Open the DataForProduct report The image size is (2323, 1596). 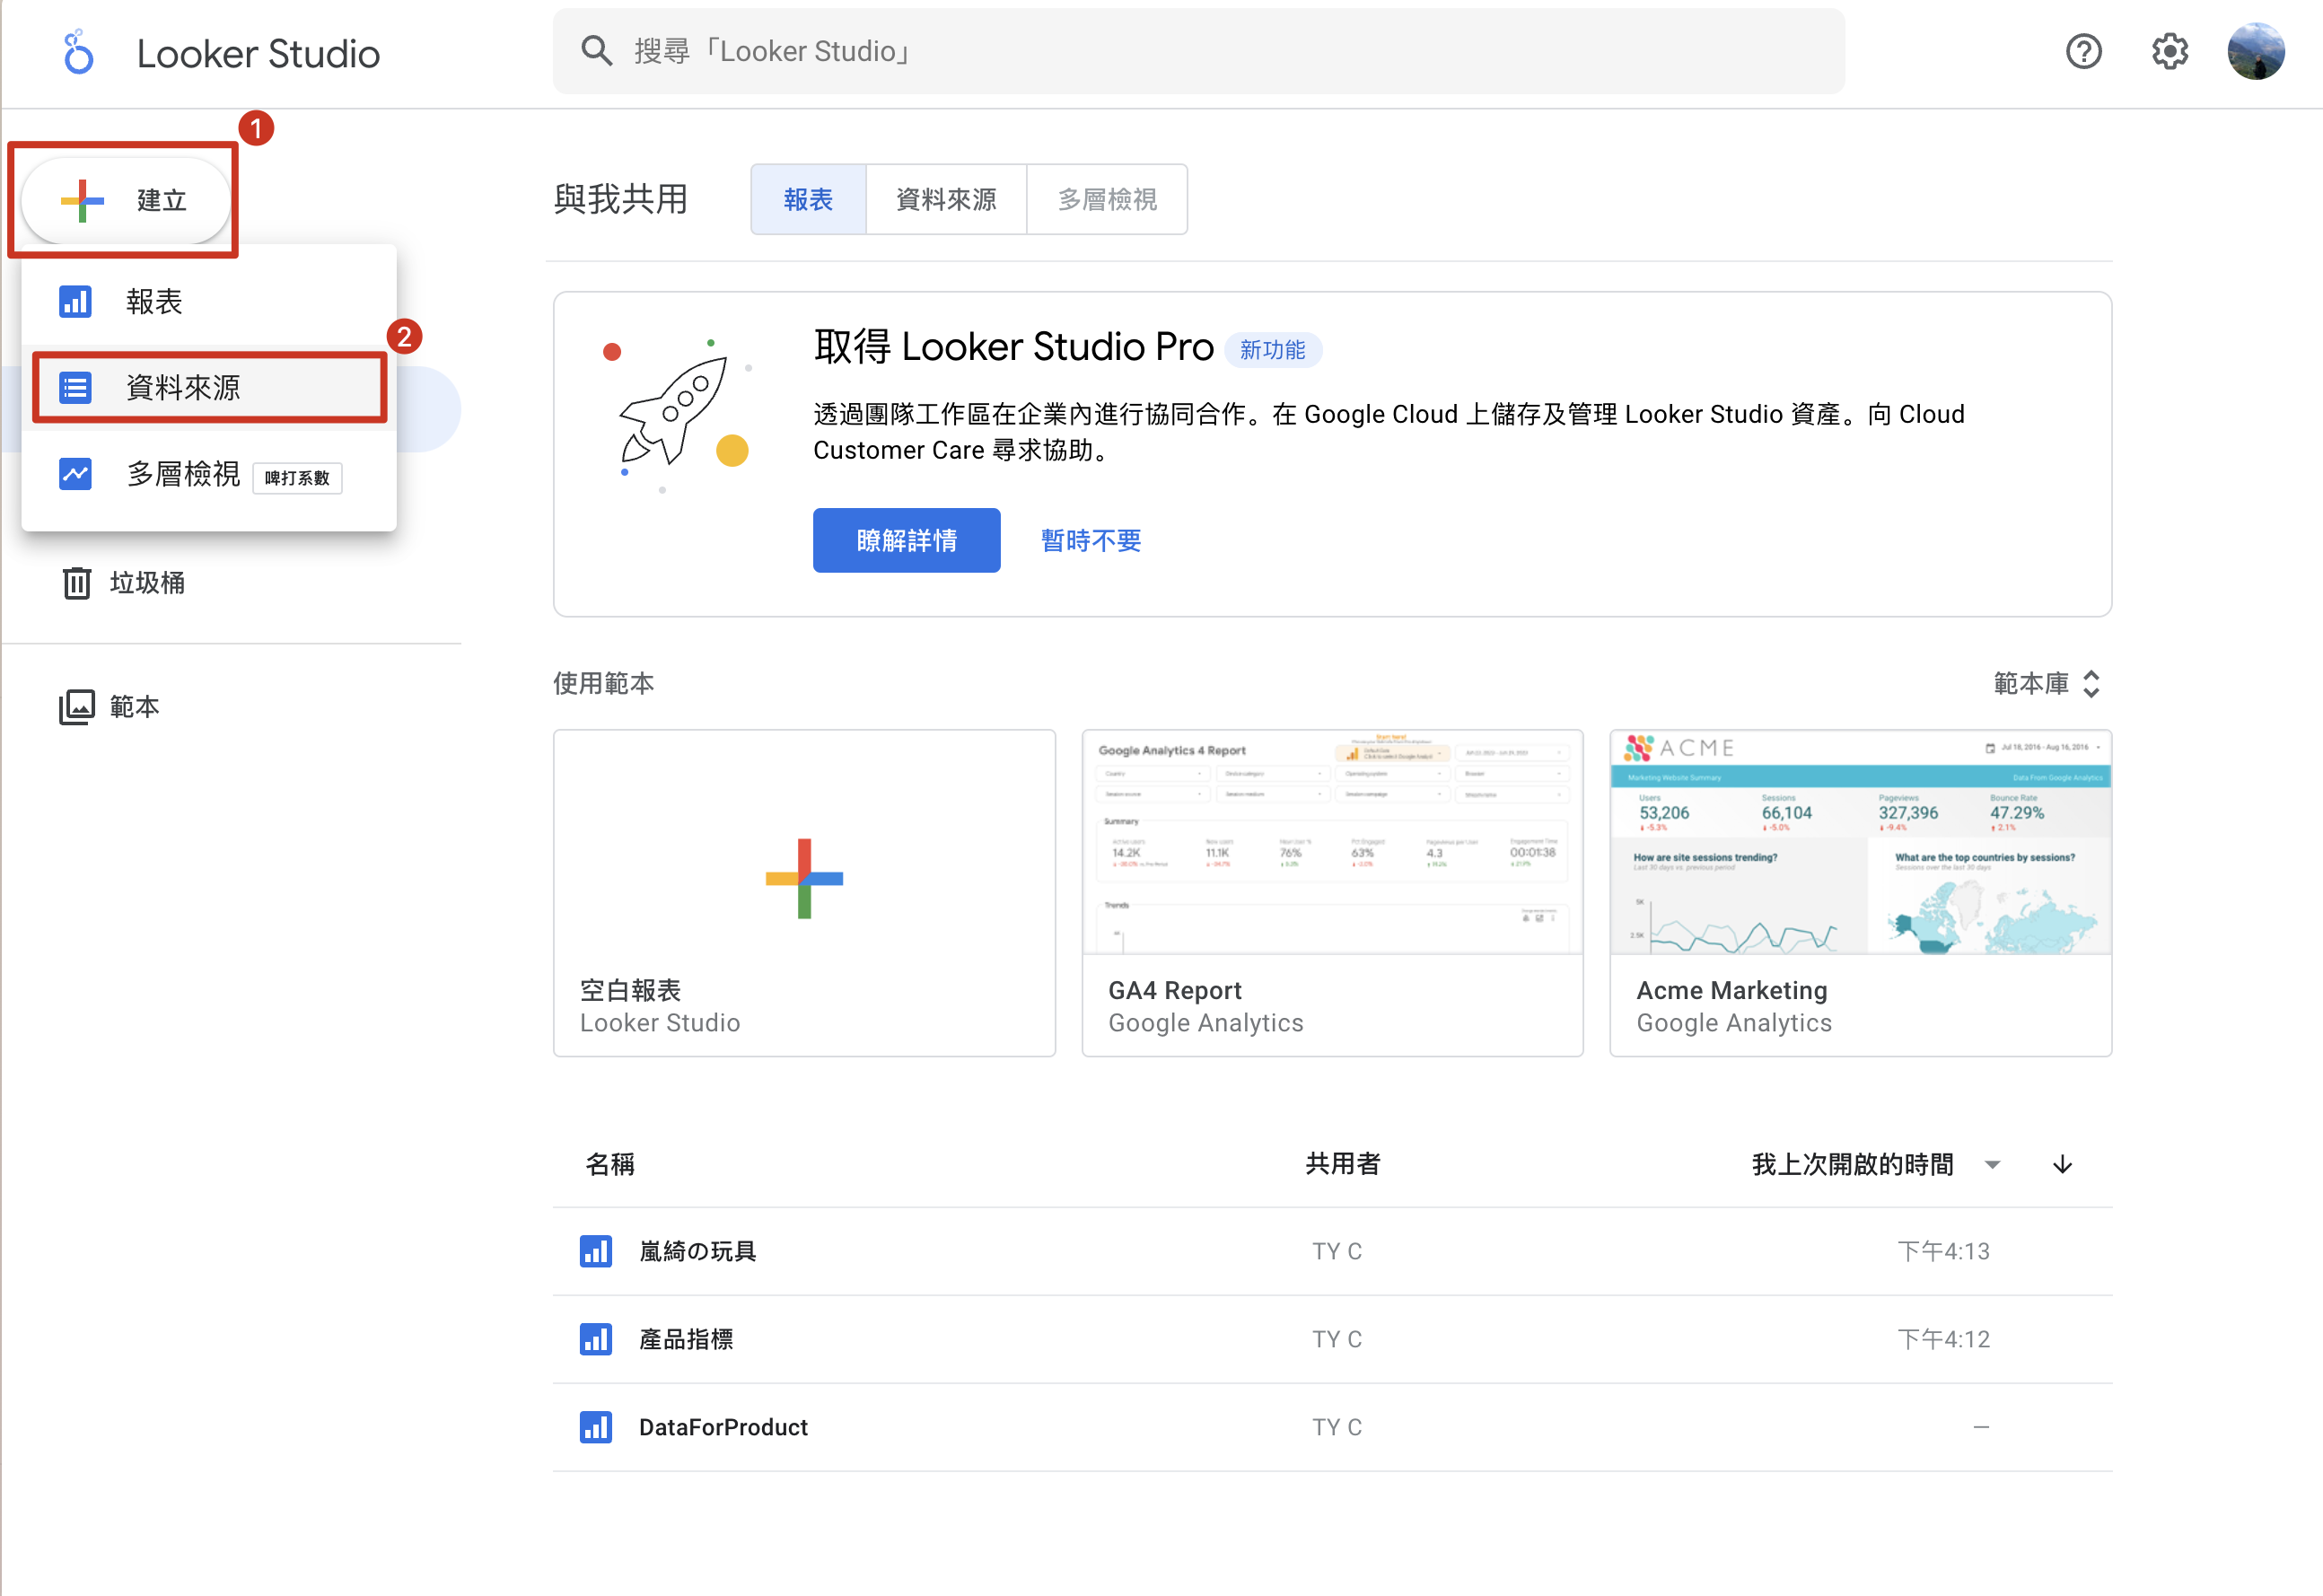coord(1332,1427)
